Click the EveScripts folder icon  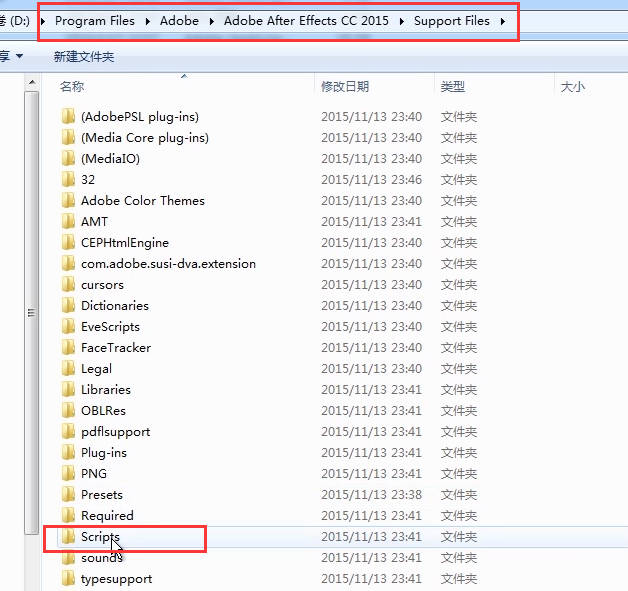[68, 326]
